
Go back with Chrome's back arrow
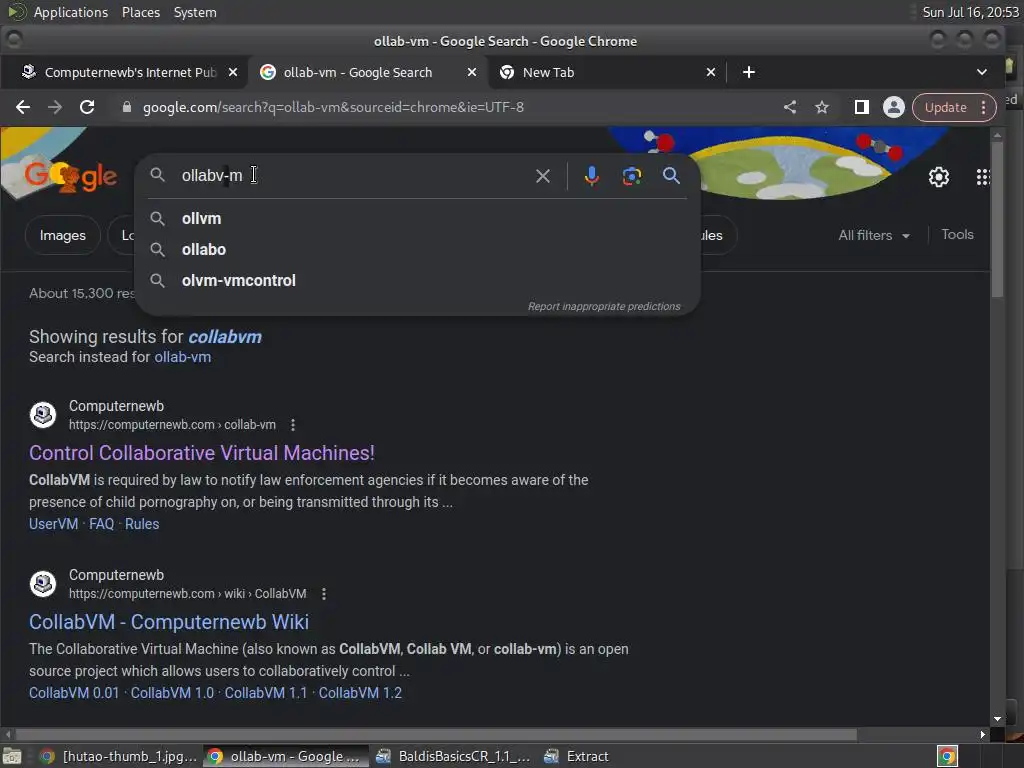tap(23, 107)
